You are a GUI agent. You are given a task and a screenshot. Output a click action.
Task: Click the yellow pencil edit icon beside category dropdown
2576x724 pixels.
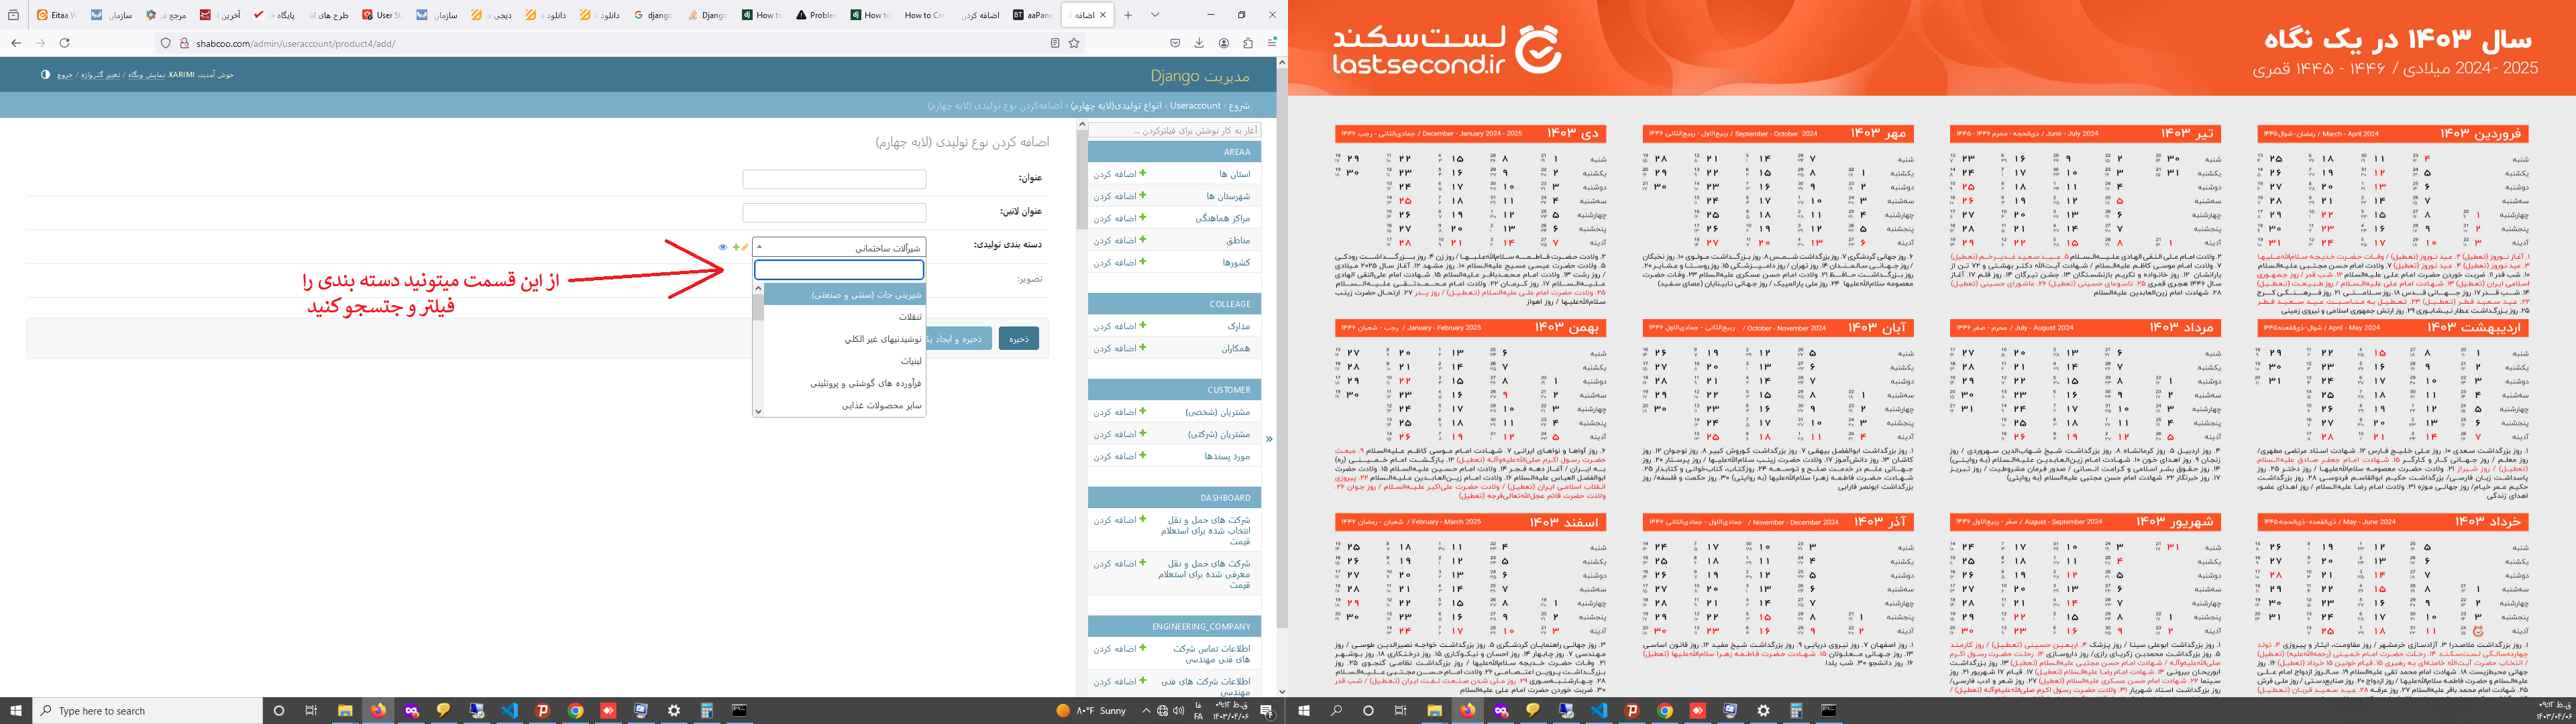(745, 247)
